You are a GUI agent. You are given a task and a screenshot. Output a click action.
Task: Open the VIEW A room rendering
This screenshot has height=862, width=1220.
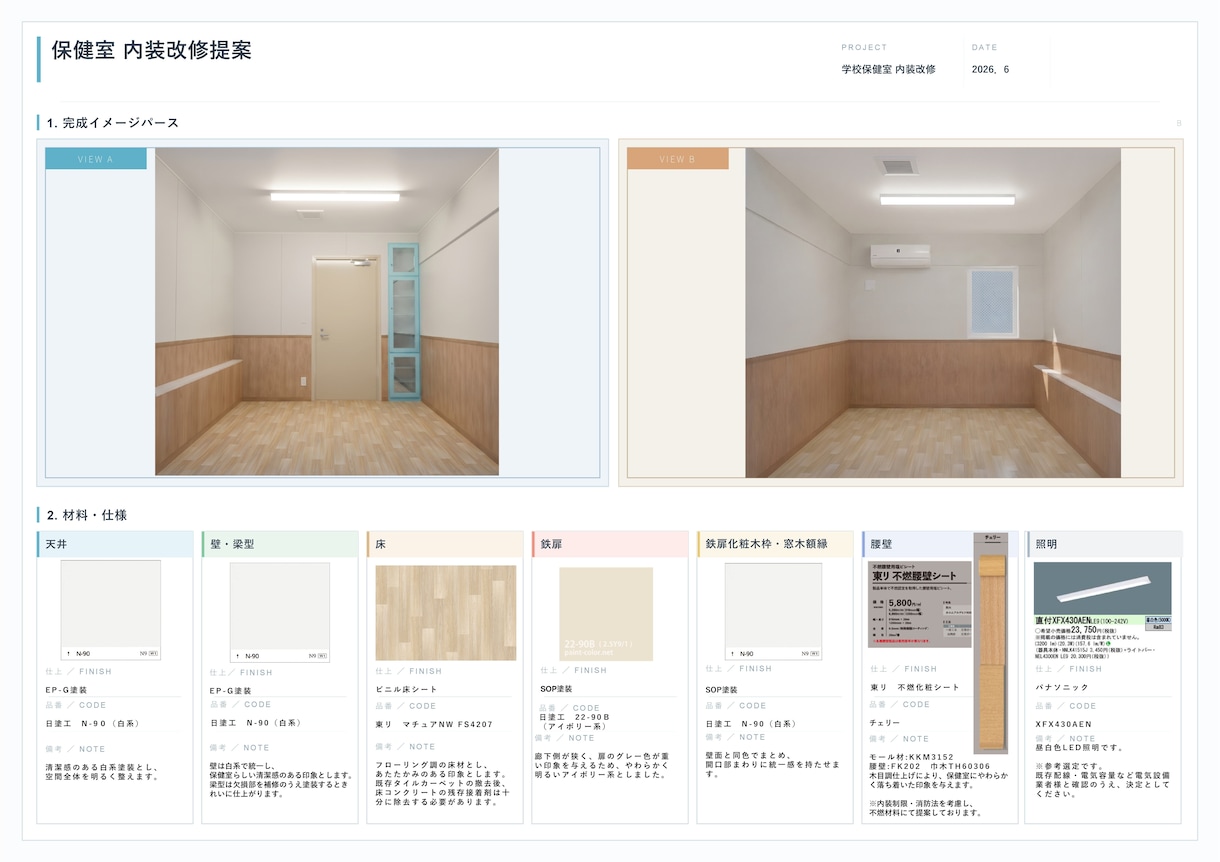click(x=327, y=312)
